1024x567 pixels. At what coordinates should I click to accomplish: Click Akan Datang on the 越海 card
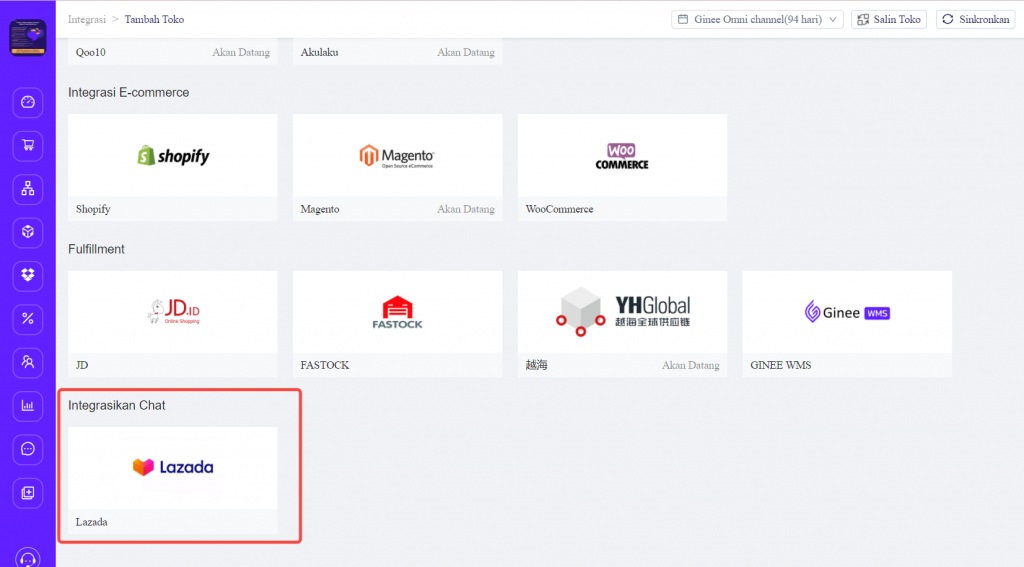click(x=690, y=365)
